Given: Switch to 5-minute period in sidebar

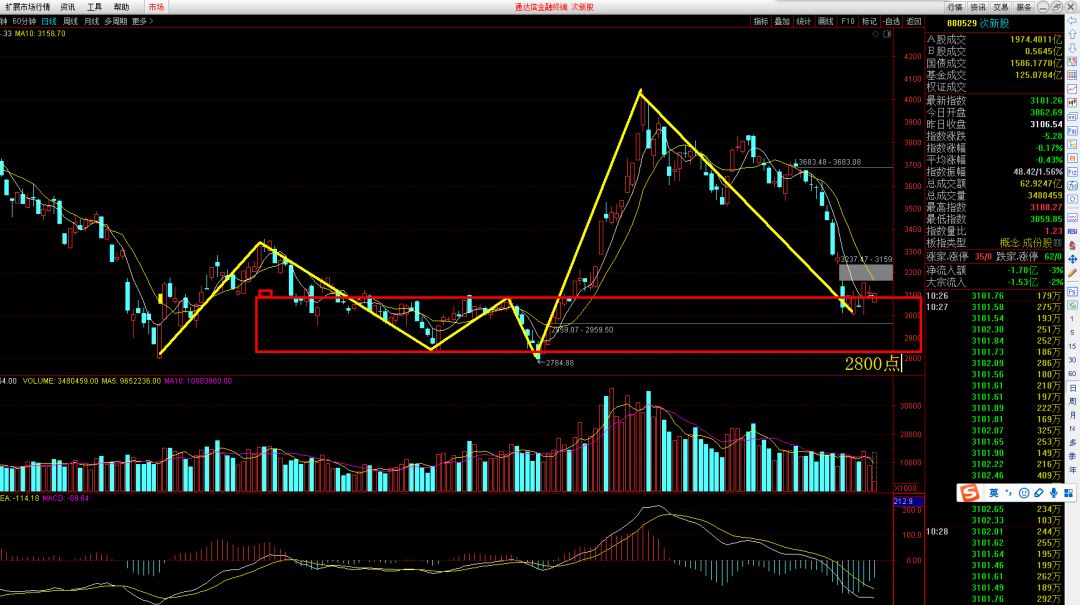Looking at the screenshot, I should (x=1072, y=332).
